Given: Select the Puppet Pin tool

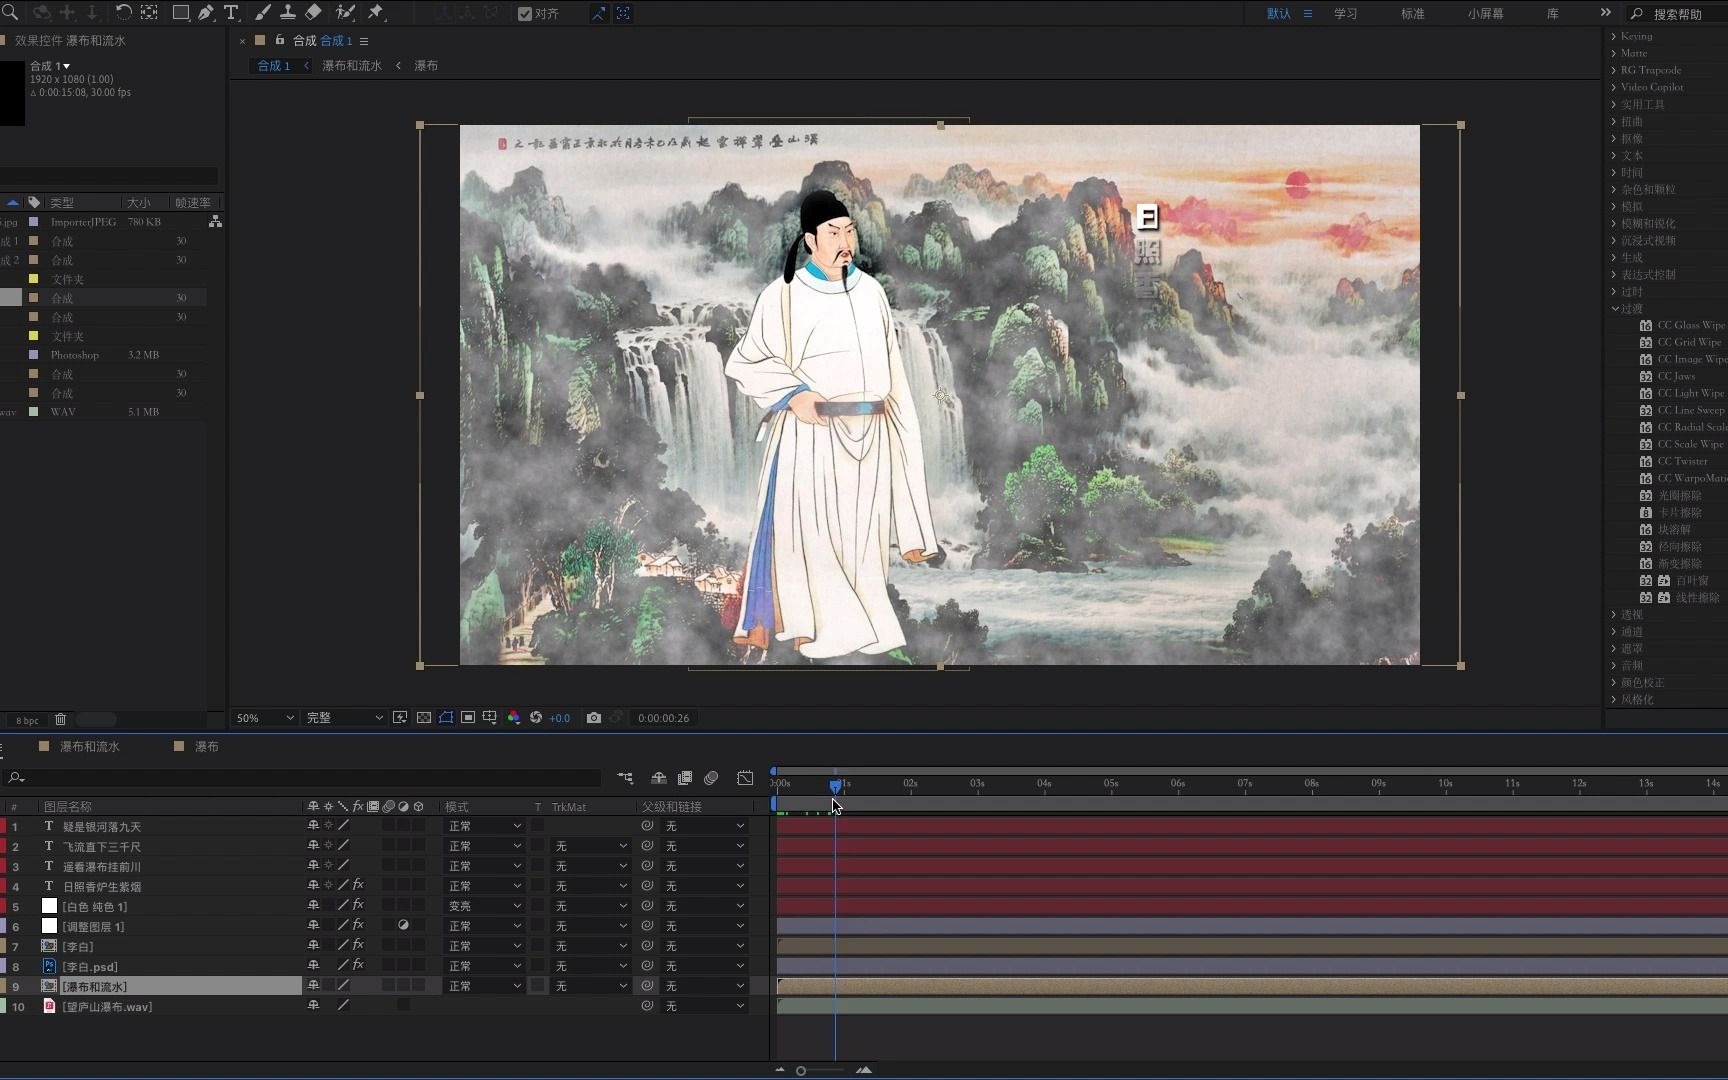Looking at the screenshot, I should [376, 13].
